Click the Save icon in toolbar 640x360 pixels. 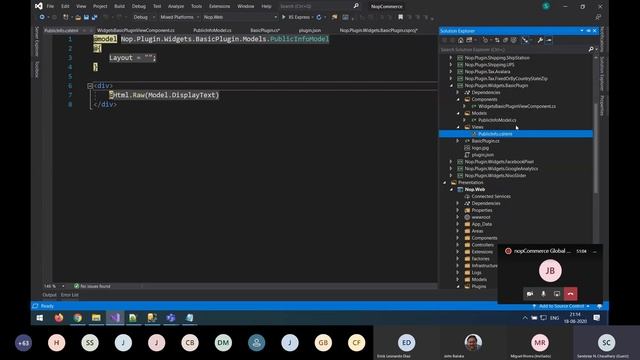[x=86, y=17]
